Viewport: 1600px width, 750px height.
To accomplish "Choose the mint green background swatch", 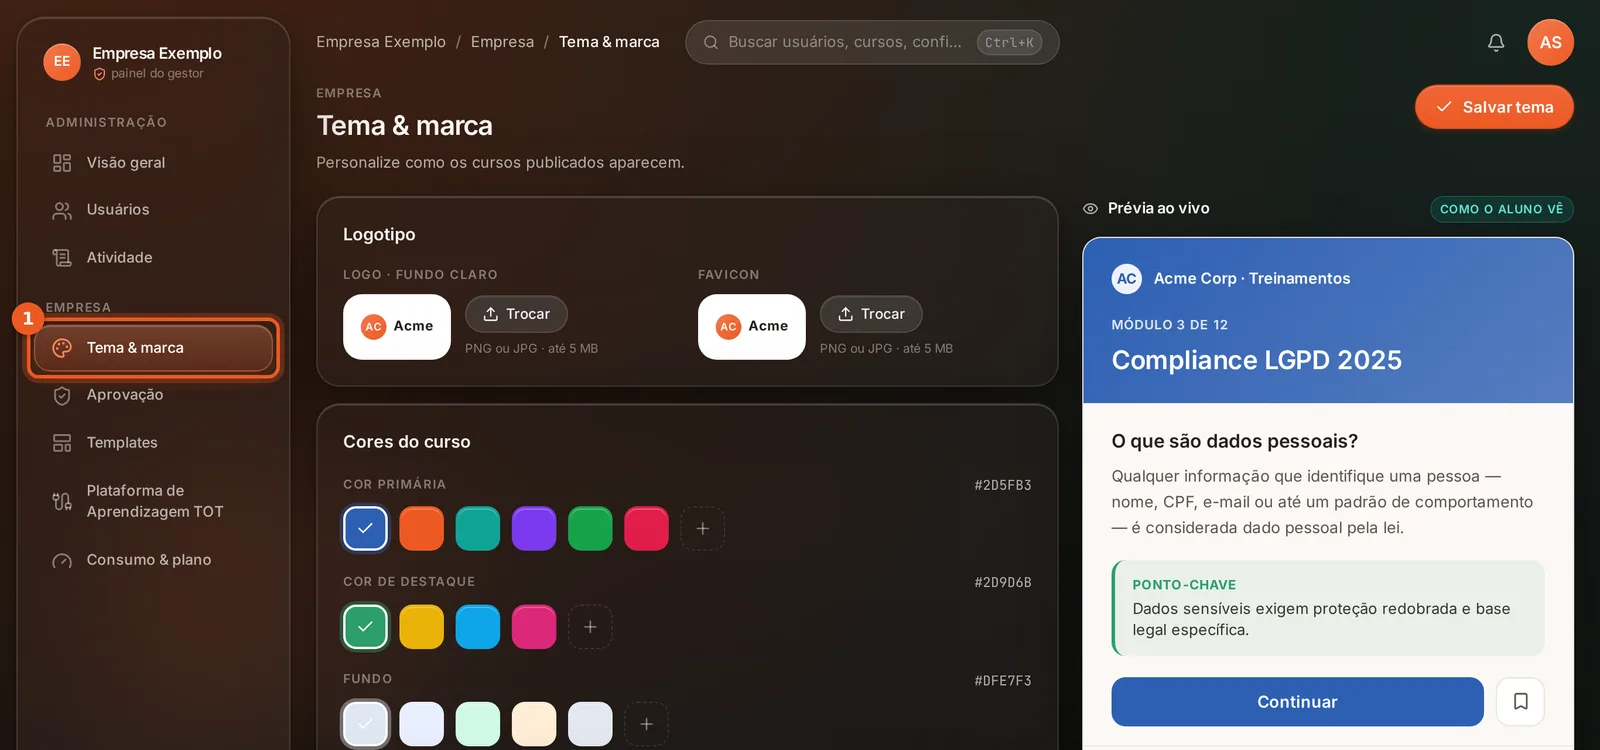I will click(x=478, y=724).
